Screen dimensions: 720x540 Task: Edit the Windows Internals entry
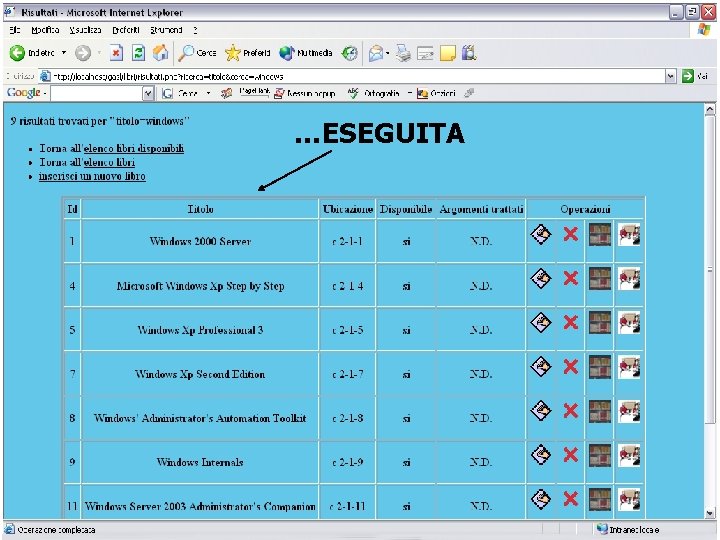coord(541,455)
